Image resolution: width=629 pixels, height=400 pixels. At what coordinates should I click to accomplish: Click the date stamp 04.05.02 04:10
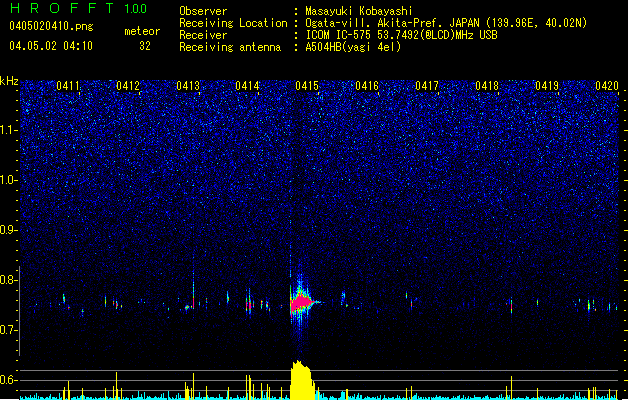[51, 46]
